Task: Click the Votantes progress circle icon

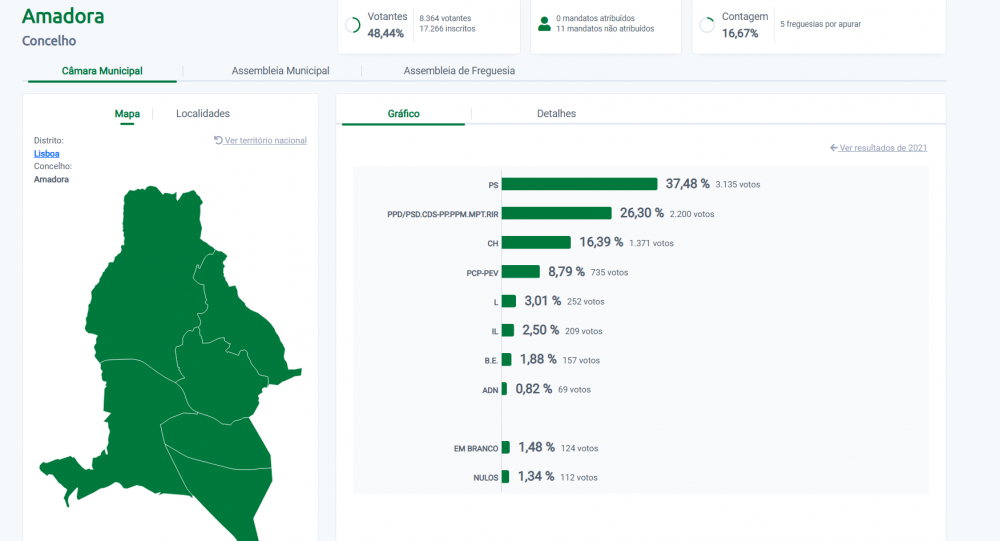Action: pos(352,25)
